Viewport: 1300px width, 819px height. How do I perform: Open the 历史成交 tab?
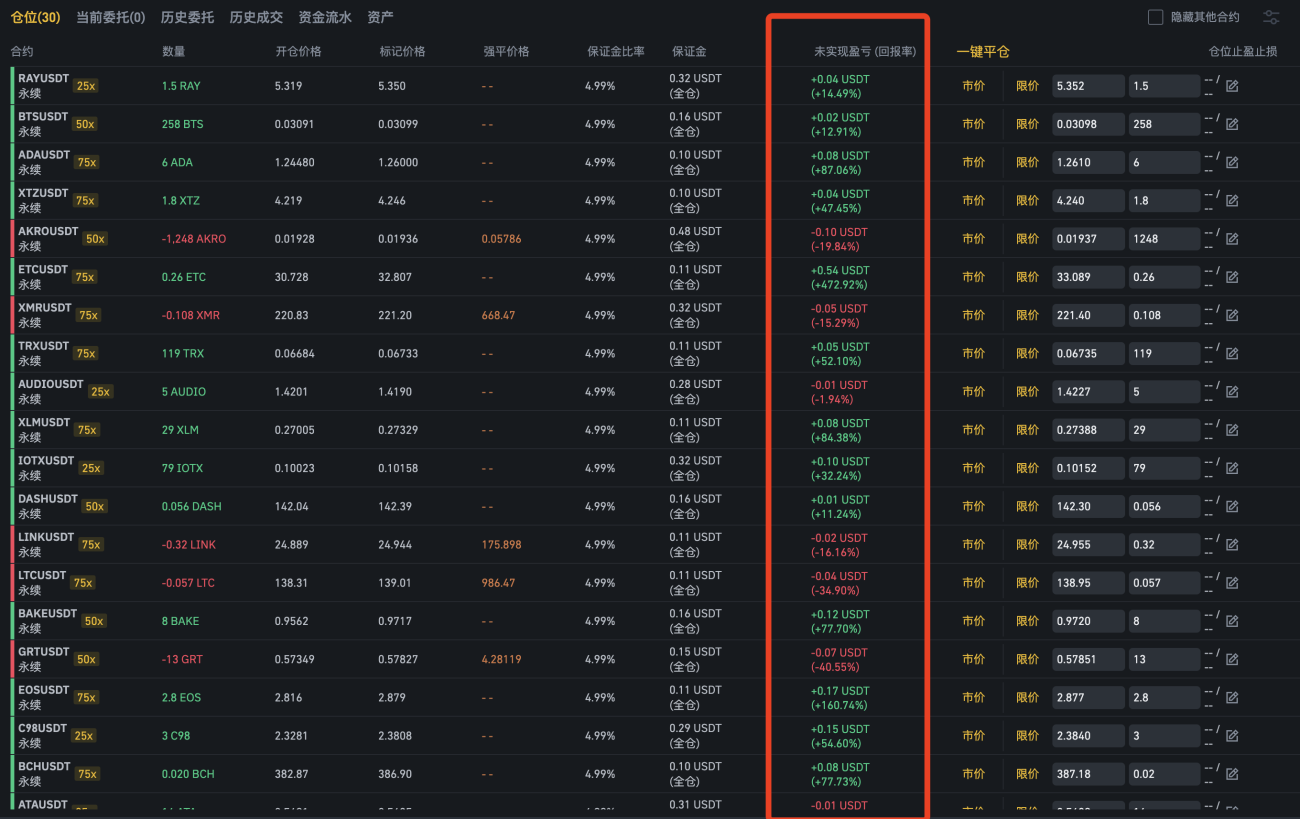coord(256,17)
